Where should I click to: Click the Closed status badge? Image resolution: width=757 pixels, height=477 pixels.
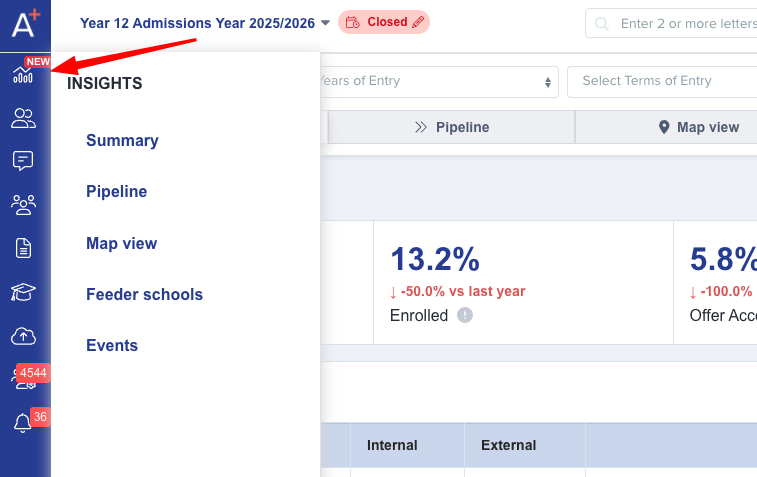pyautogui.click(x=385, y=22)
